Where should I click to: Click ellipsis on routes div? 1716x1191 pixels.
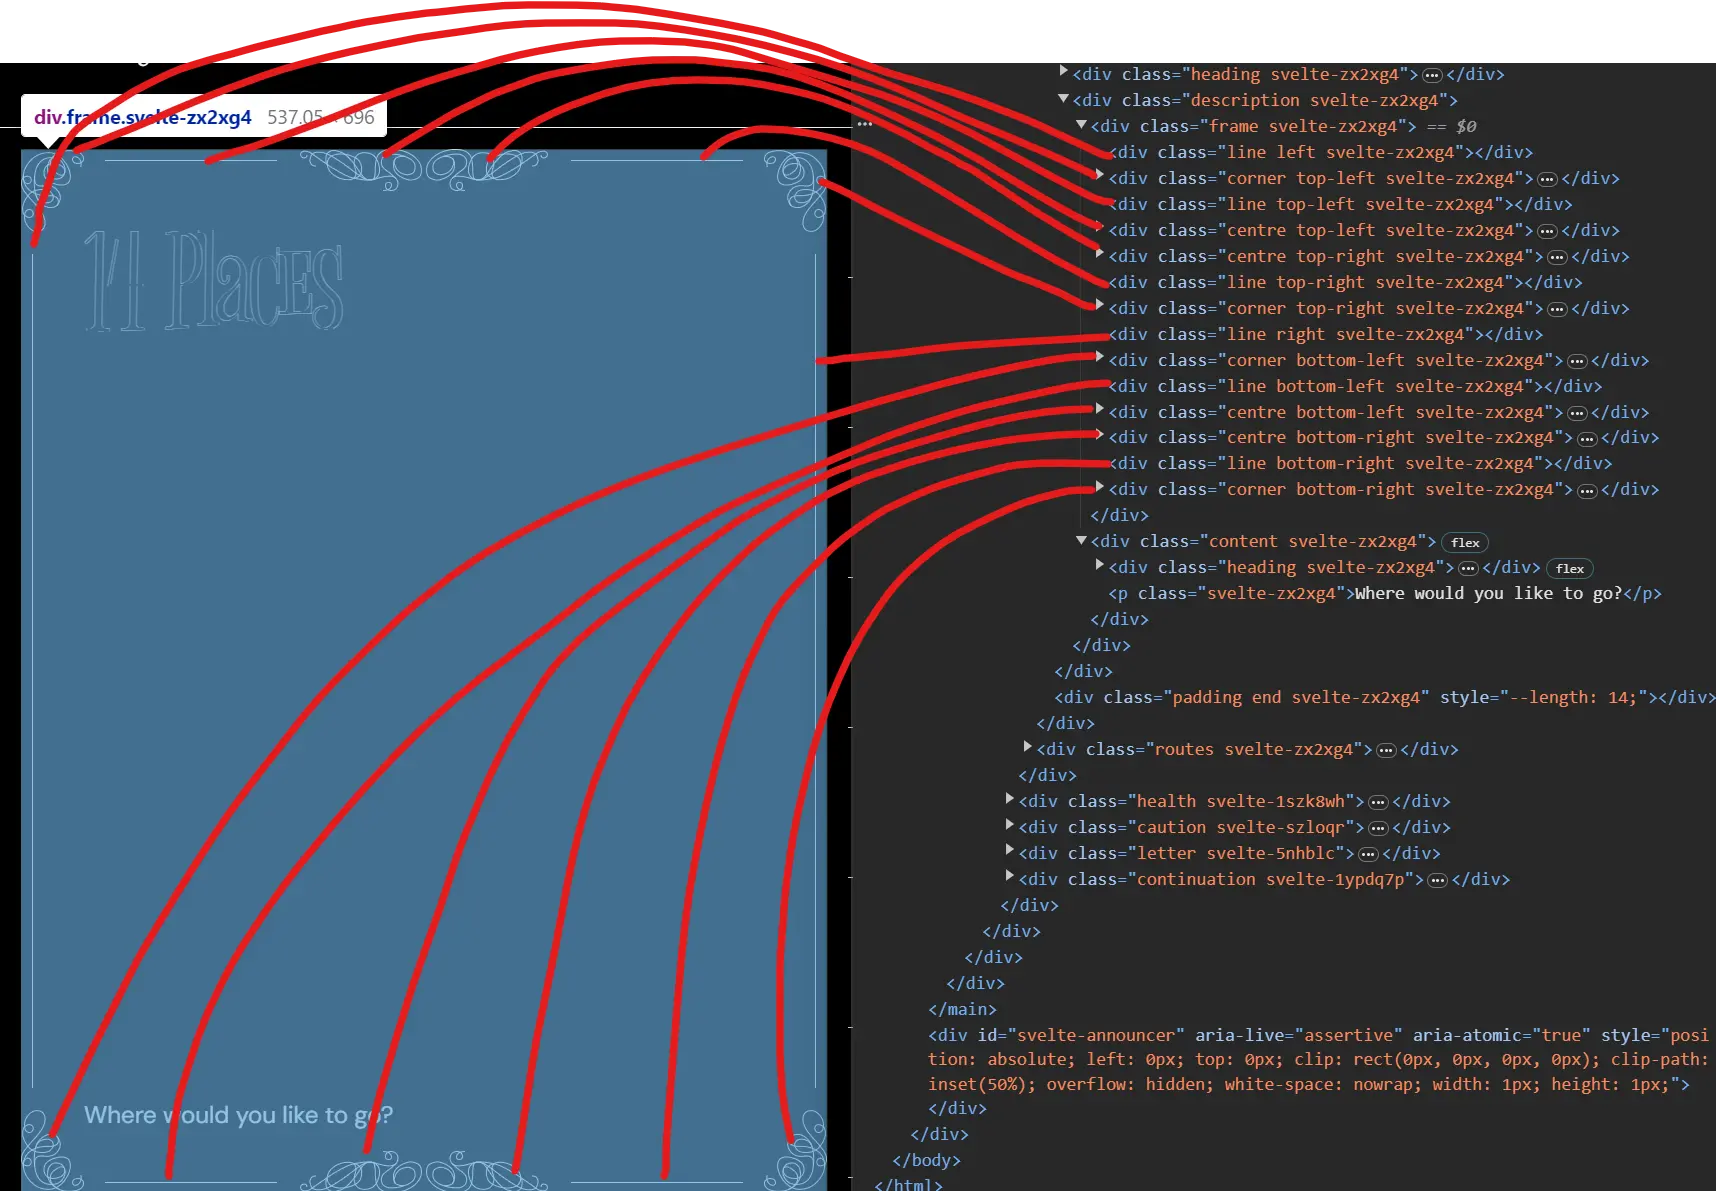(1386, 750)
